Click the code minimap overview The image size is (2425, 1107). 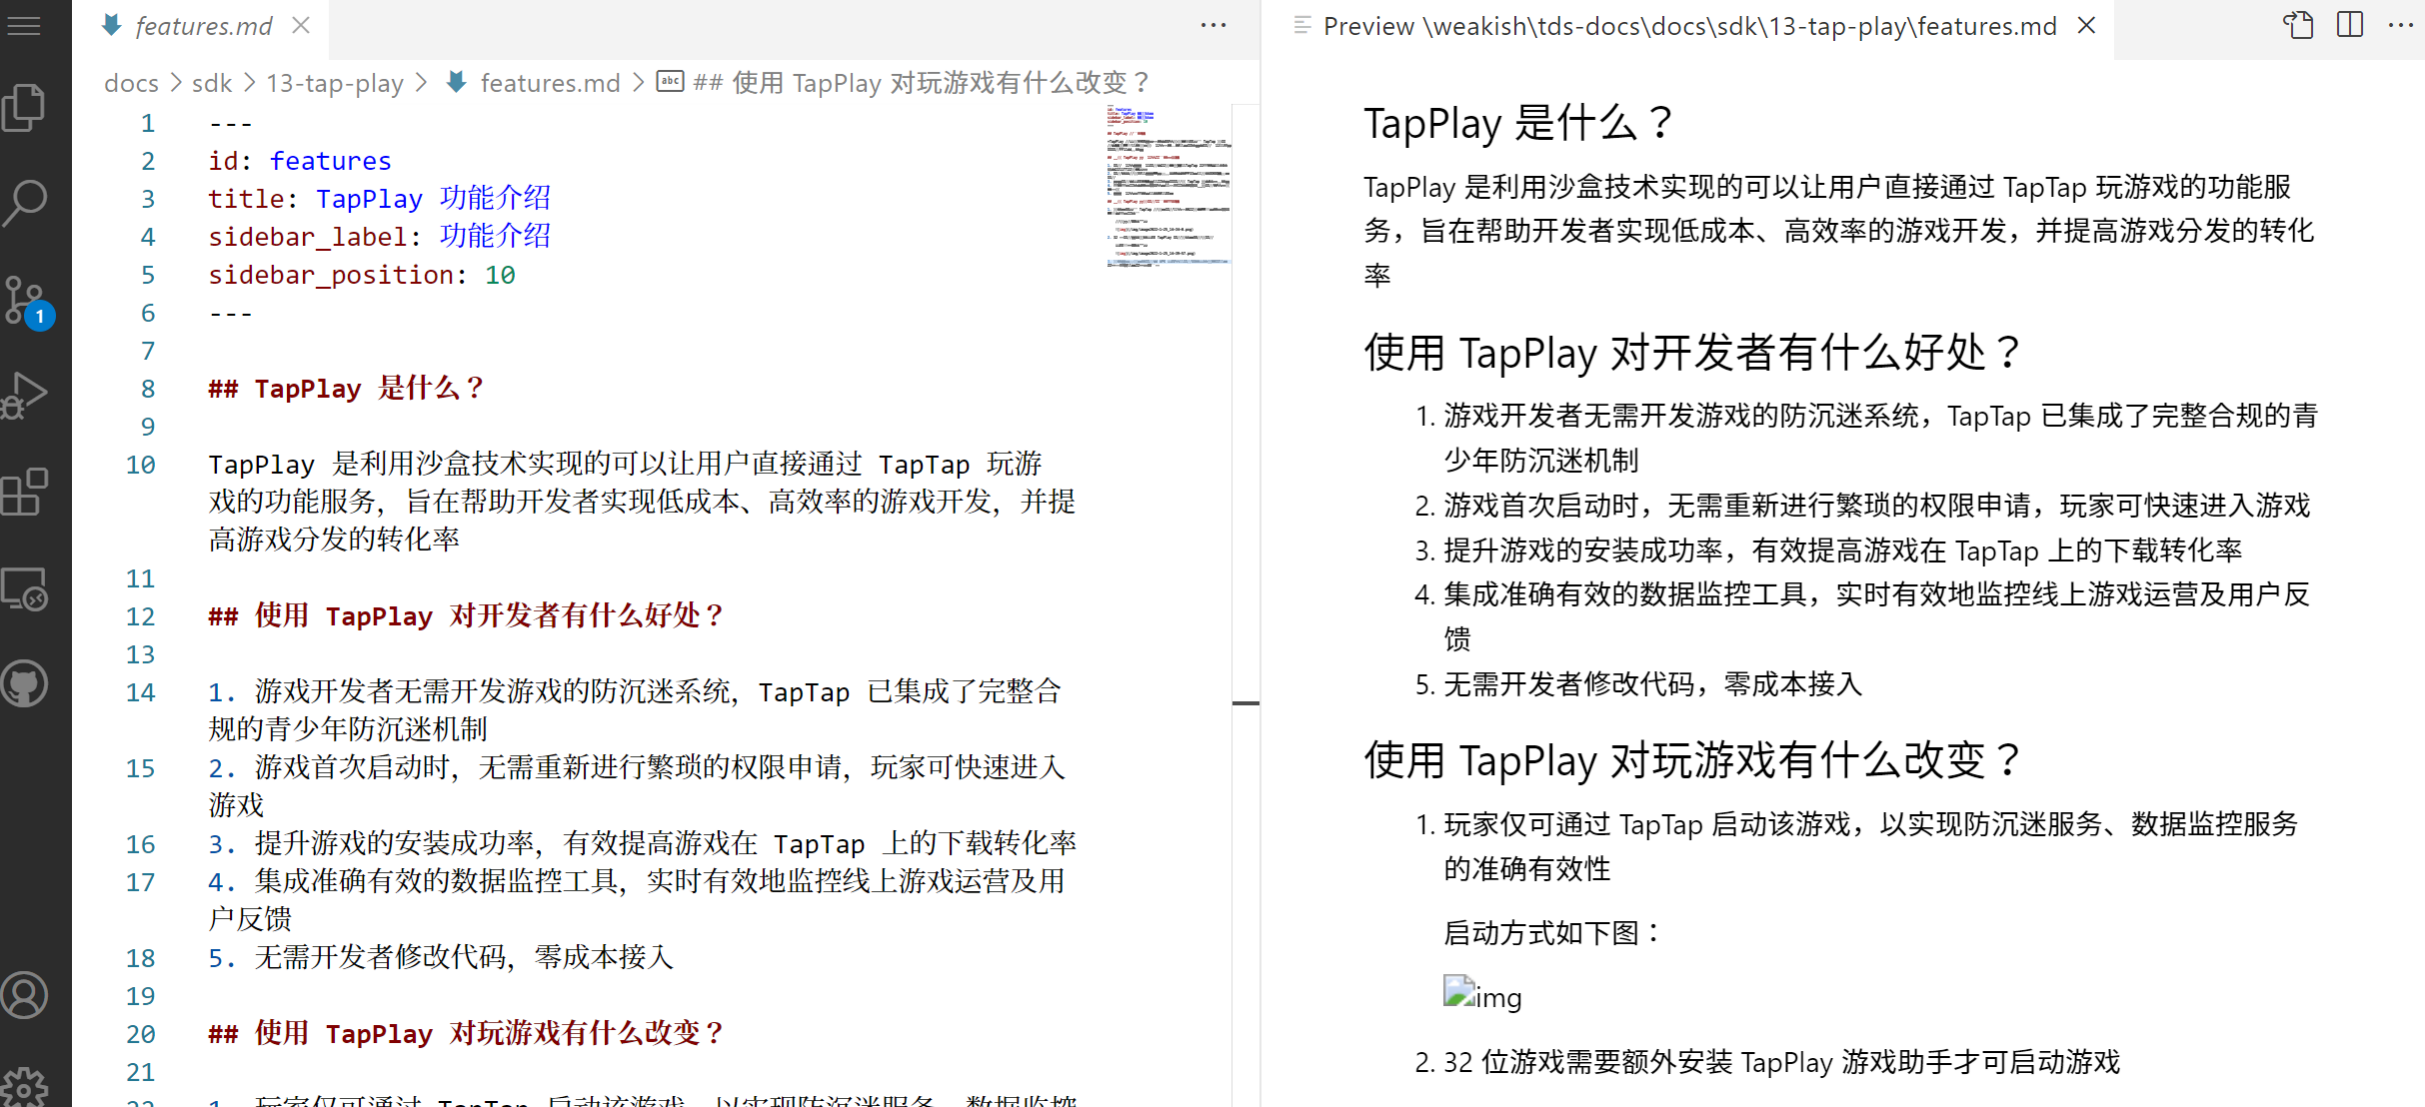click(1168, 186)
